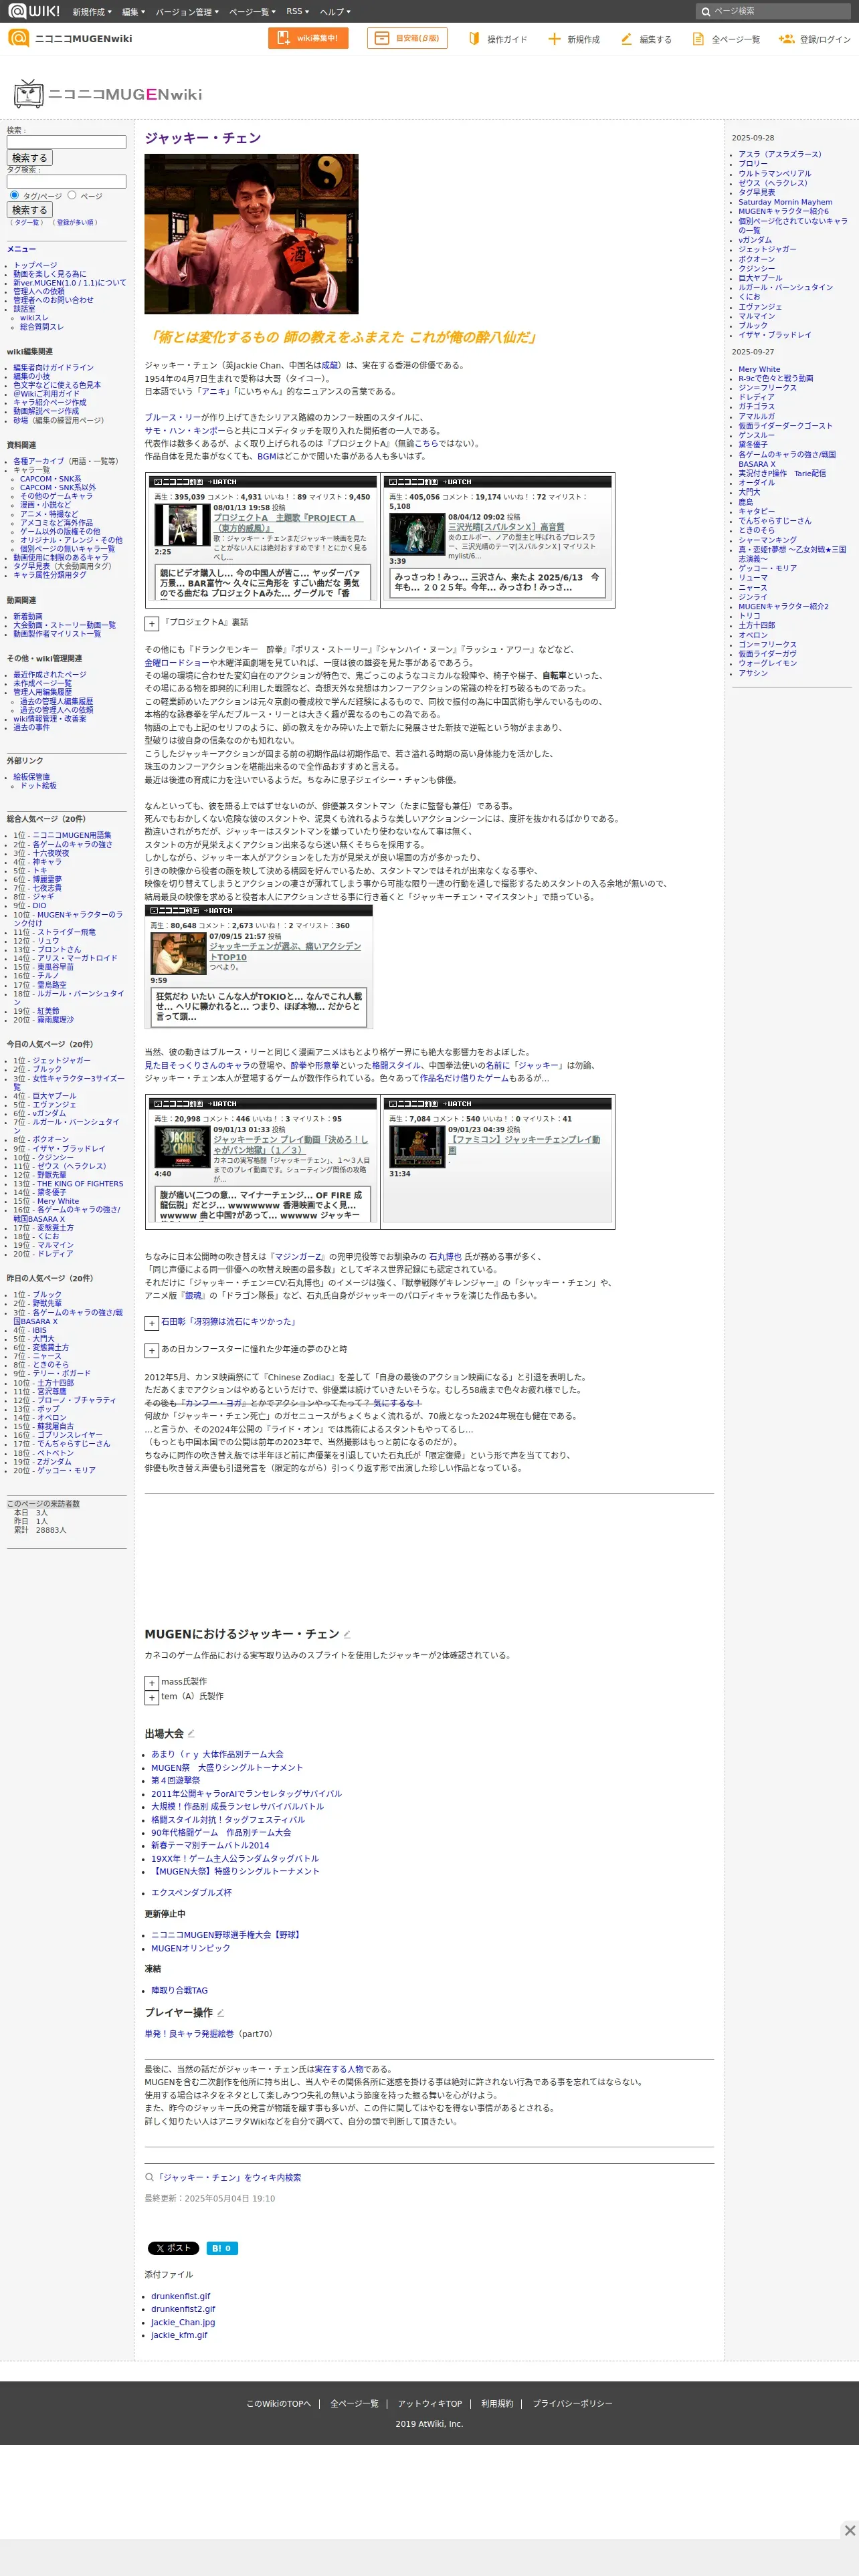Click the plus icon for 新規作成
859x2576 pixels.
click(x=554, y=39)
